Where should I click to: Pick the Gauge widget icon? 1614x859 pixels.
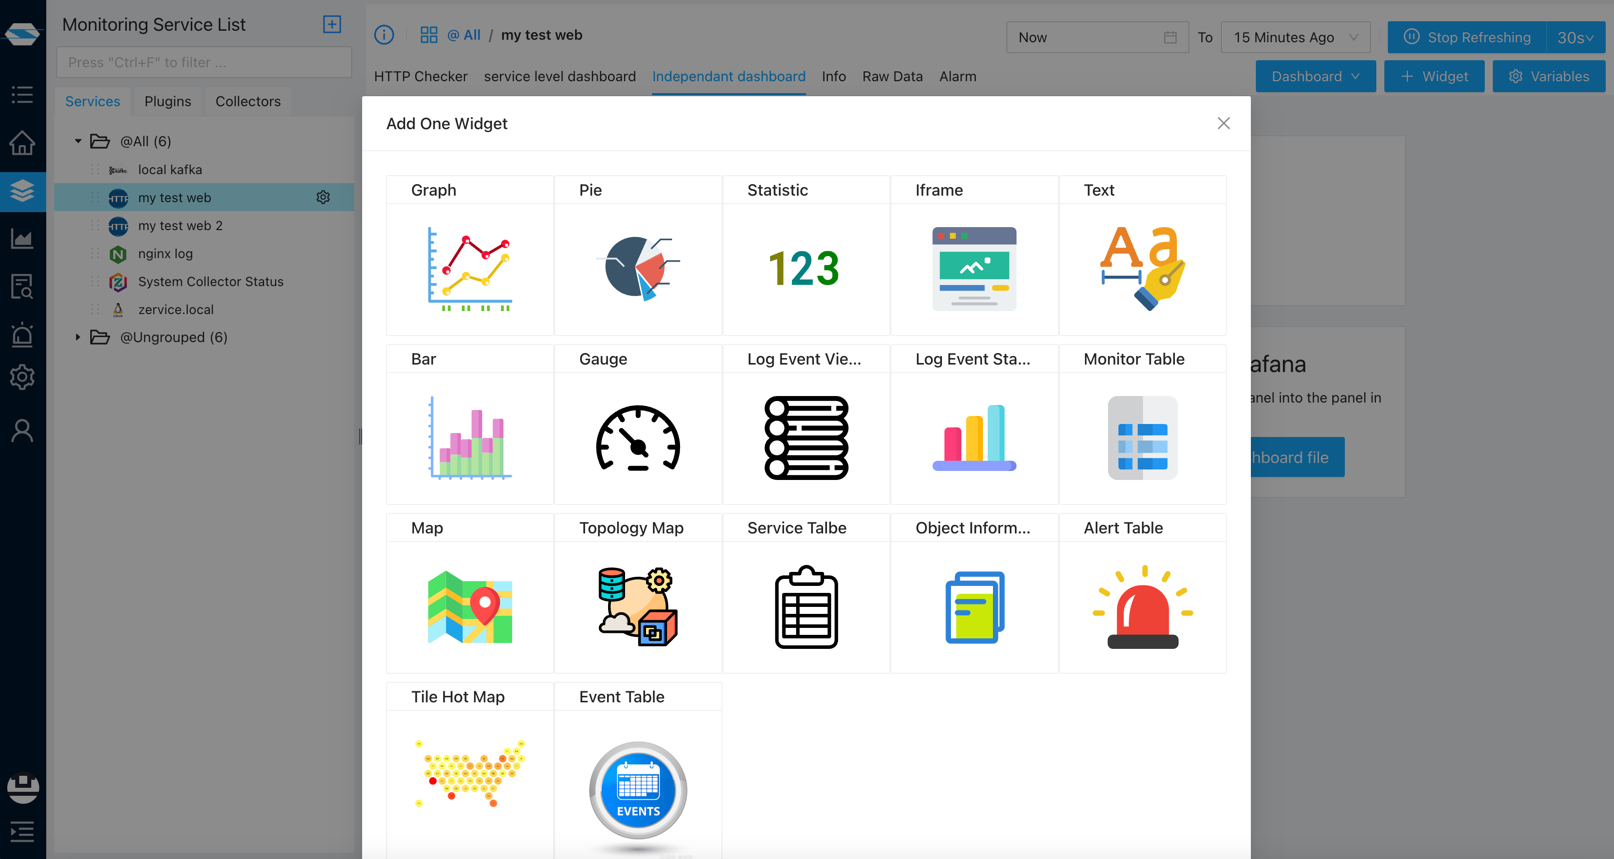pyautogui.click(x=638, y=438)
